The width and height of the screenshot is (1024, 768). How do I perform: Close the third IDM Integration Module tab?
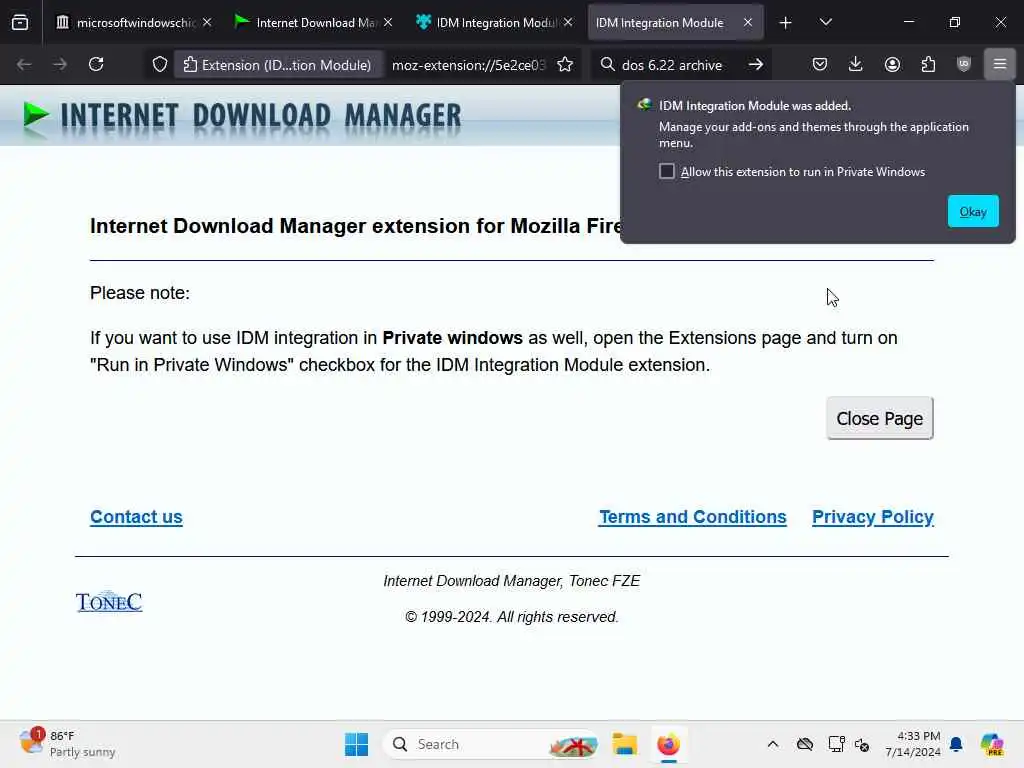click(568, 22)
